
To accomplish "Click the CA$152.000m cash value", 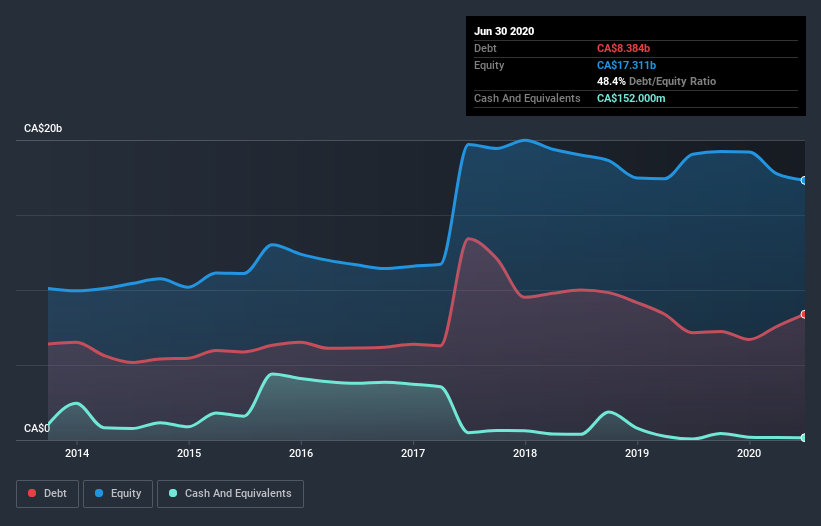I will pyautogui.click(x=631, y=98).
